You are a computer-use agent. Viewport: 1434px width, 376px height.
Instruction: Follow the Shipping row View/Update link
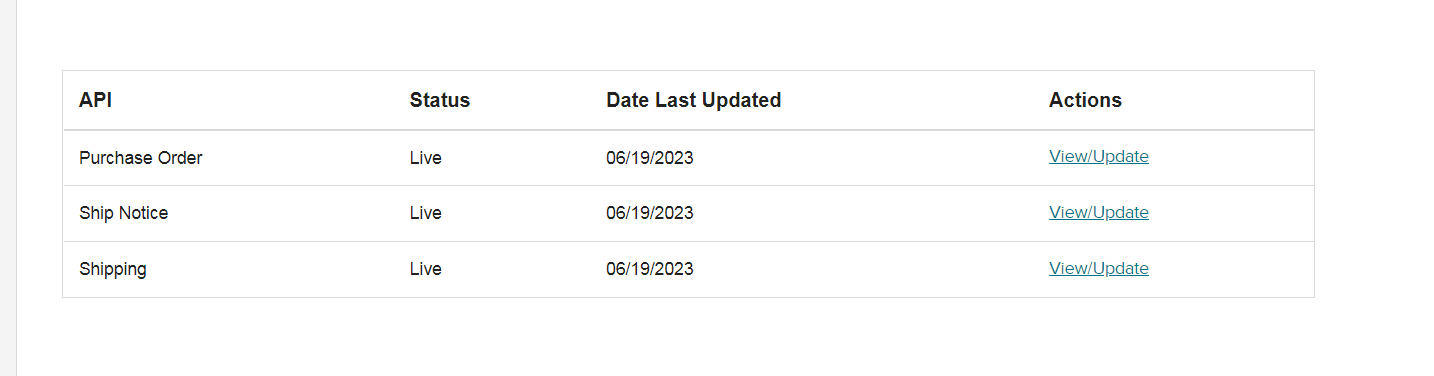click(1098, 268)
